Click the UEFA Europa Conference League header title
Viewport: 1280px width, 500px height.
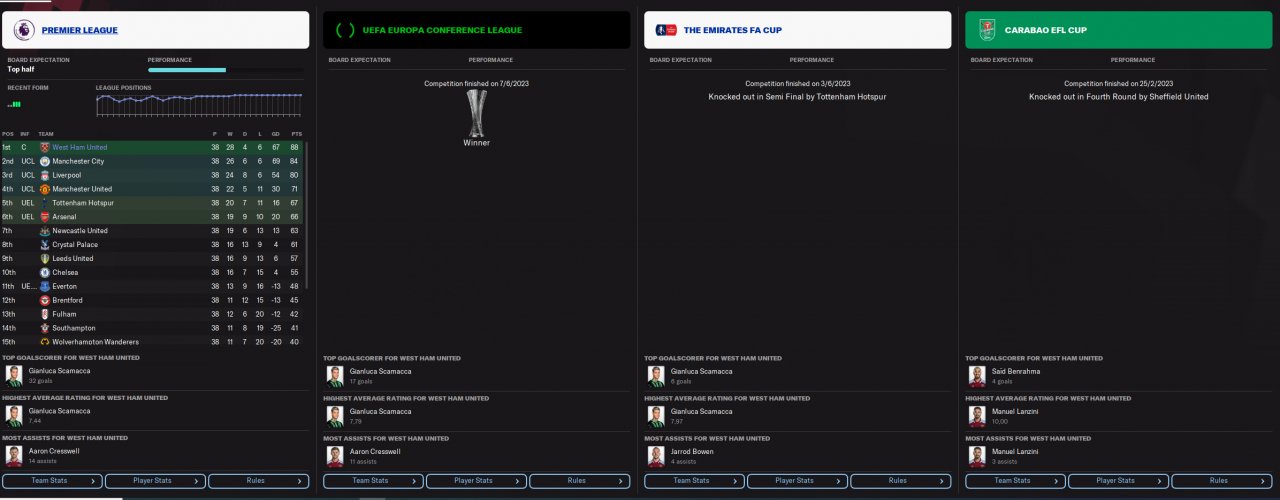tap(442, 30)
